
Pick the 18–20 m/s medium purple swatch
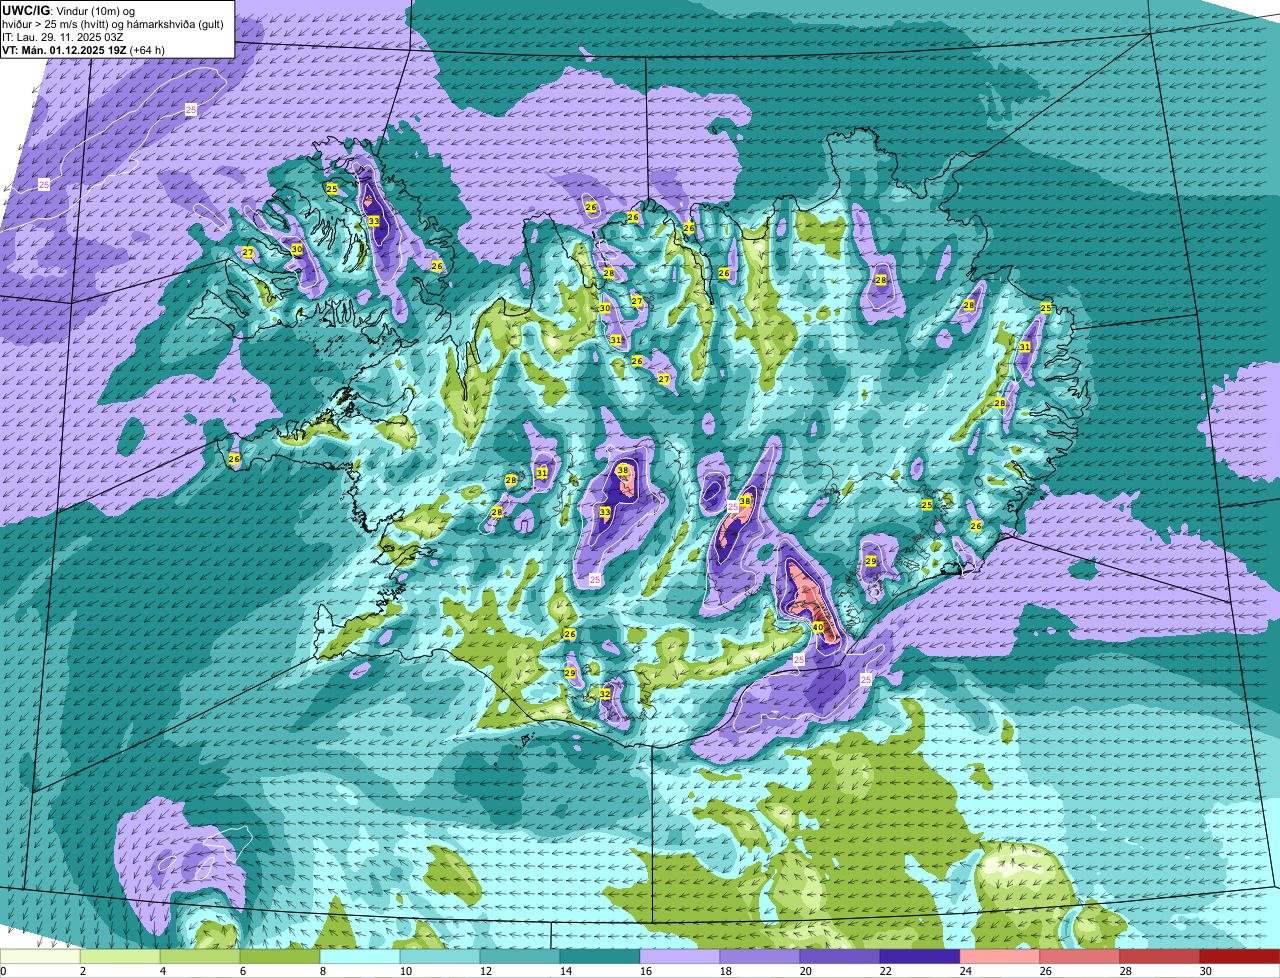coord(760,957)
